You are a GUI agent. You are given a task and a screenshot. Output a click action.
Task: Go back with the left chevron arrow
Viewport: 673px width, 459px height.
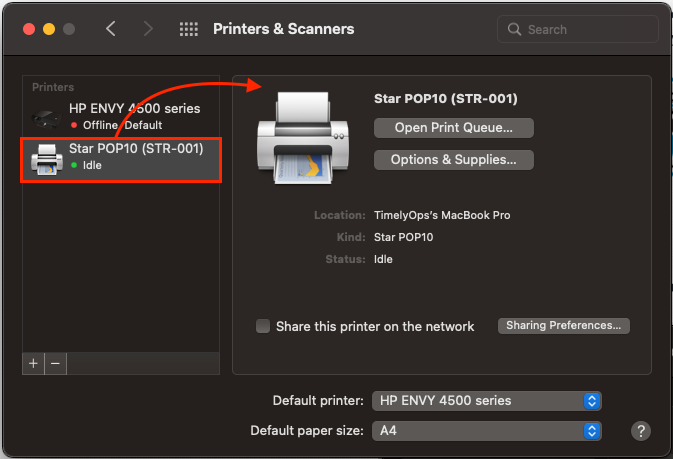point(111,29)
